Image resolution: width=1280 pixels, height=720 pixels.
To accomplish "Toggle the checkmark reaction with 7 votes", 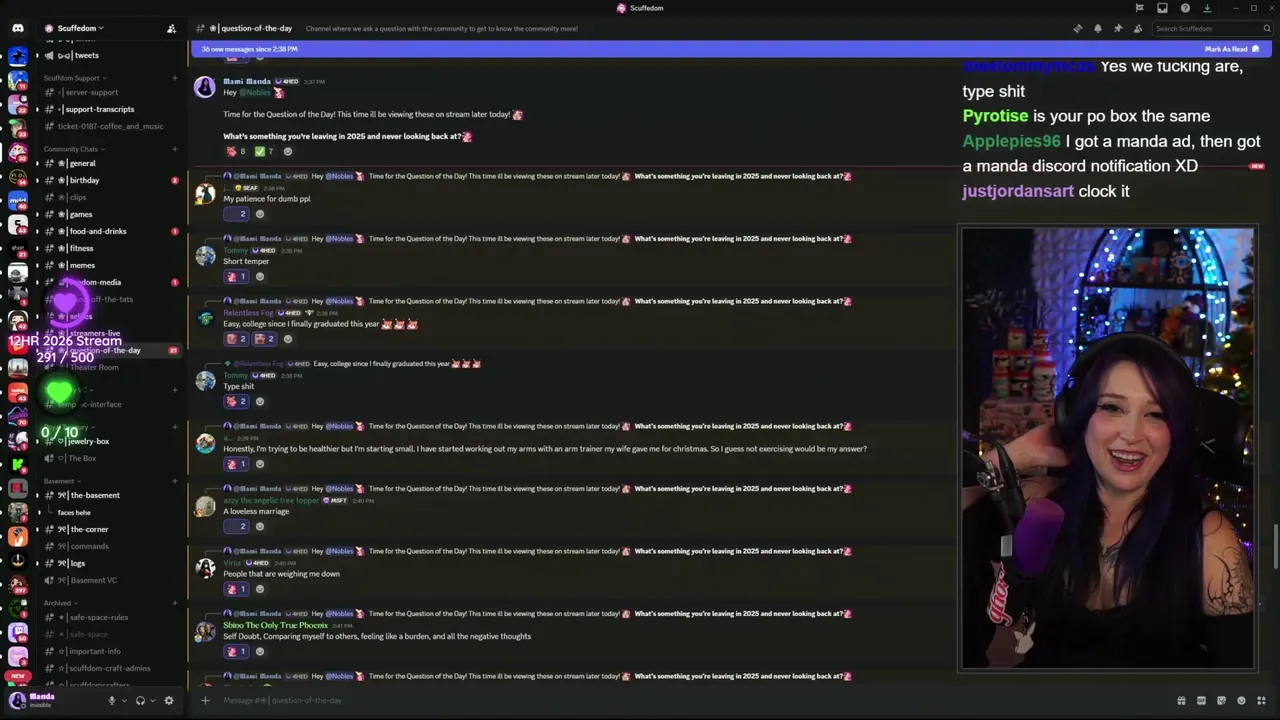I will coord(264,152).
